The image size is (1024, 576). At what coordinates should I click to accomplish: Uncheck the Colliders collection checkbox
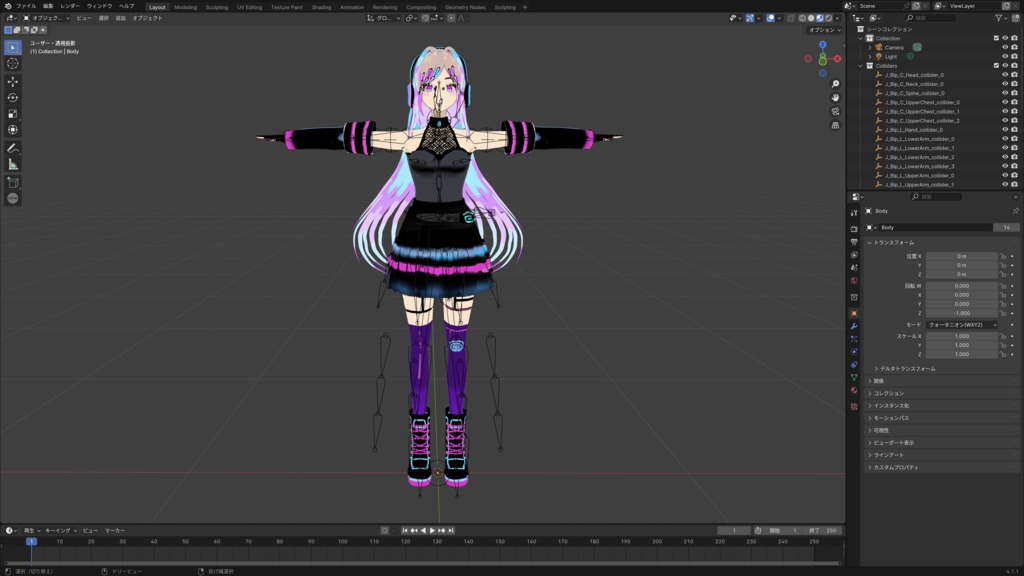pos(997,66)
